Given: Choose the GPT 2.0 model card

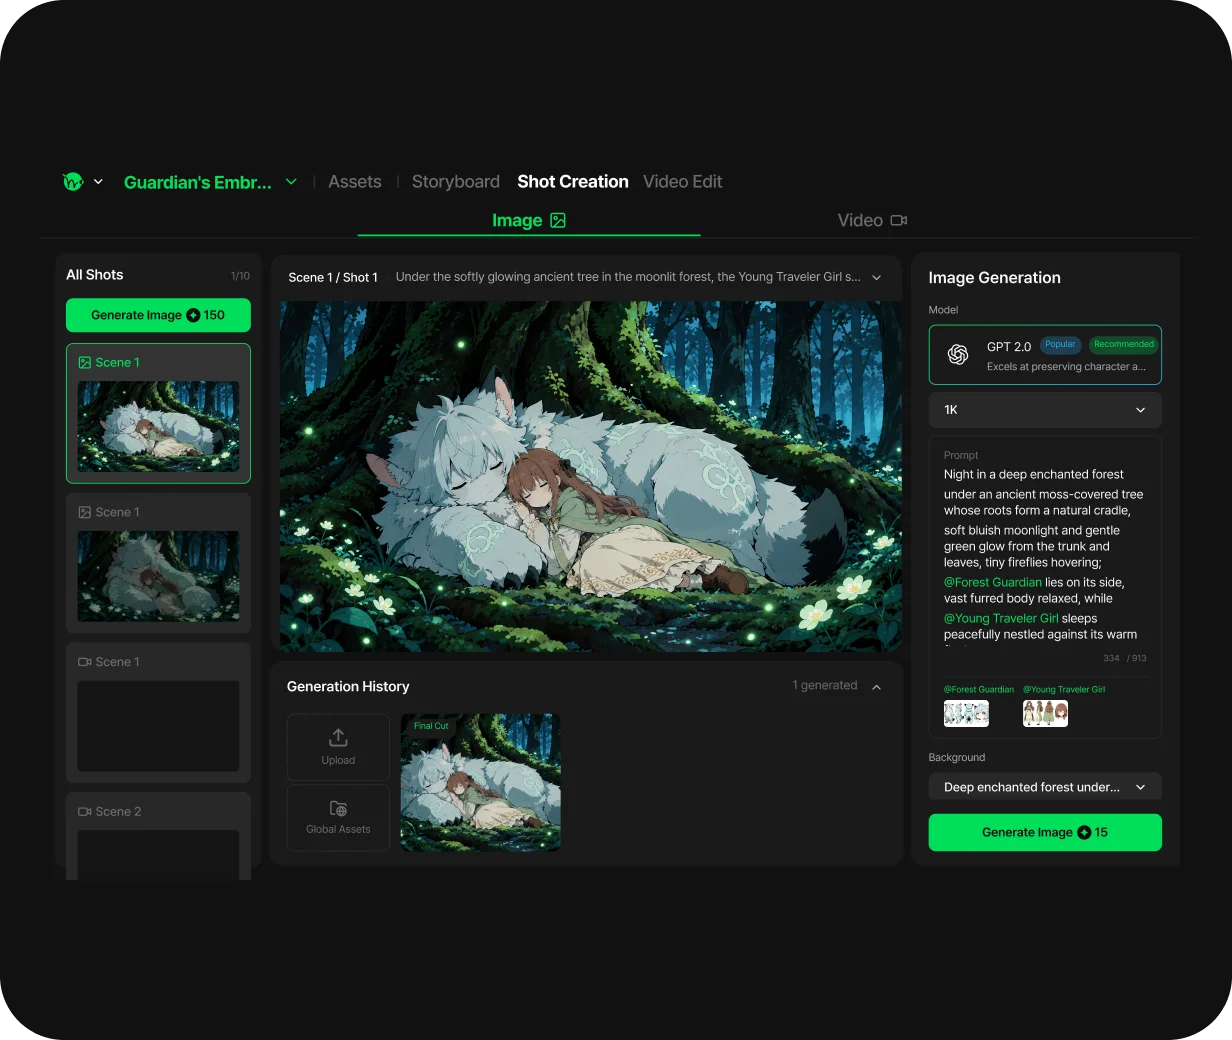Looking at the screenshot, I should pos(1045,355).
